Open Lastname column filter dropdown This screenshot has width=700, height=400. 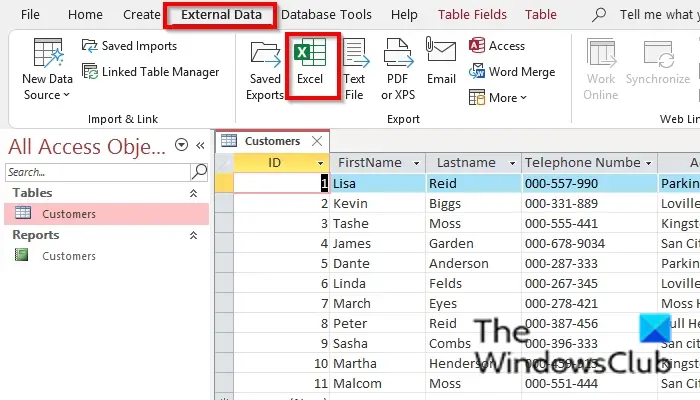512,163
